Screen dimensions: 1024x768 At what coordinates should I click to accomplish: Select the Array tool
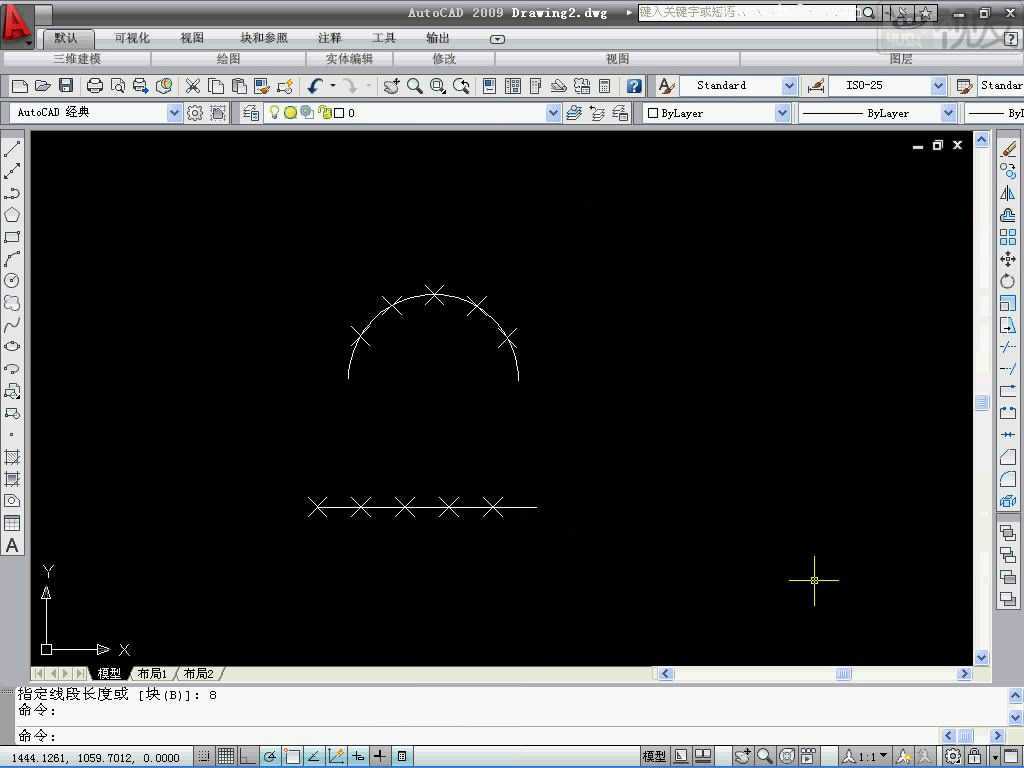pos(1008,237)
